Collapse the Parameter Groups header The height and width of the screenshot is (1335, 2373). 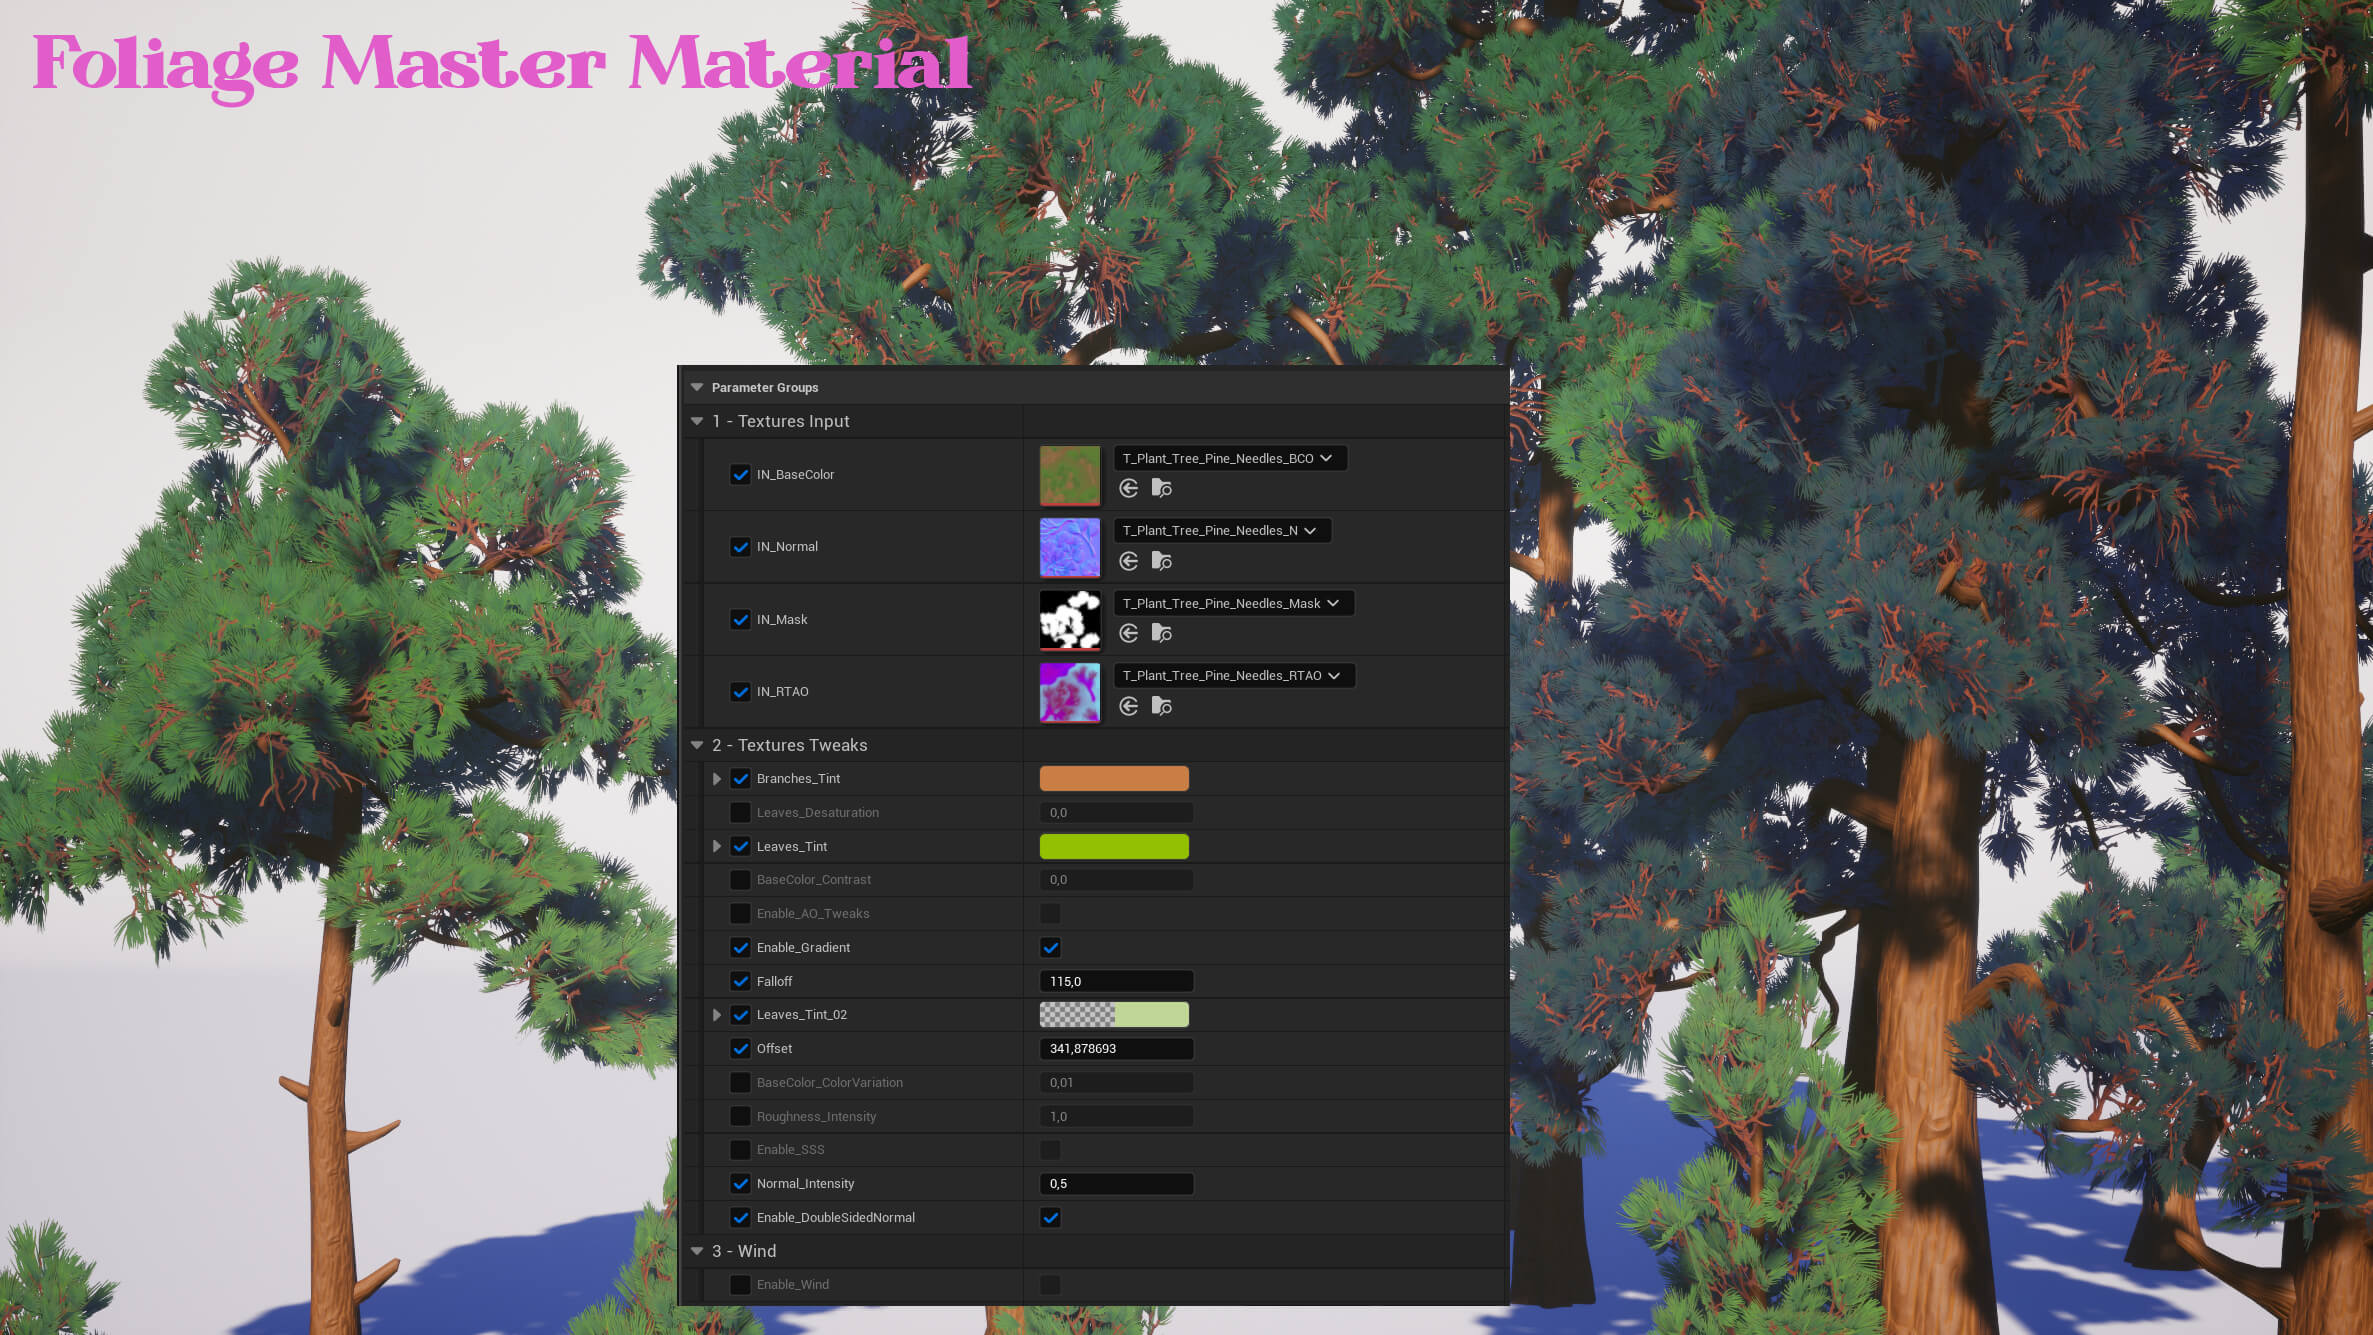pos(697,387)
